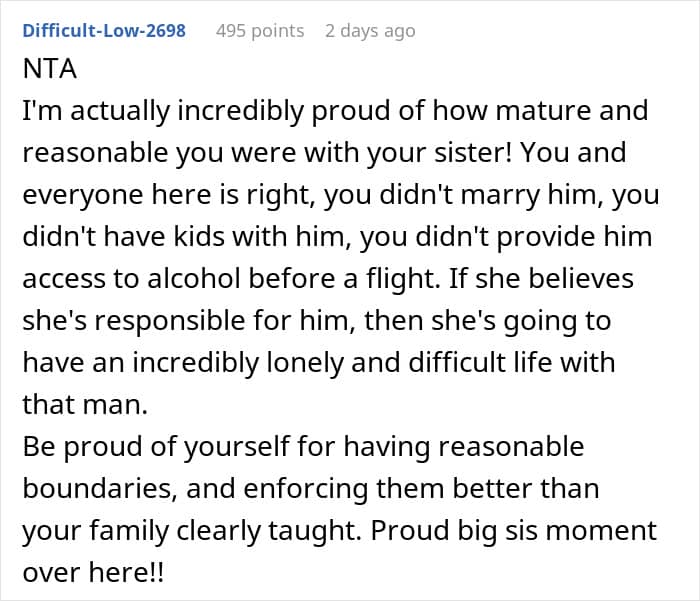The height and width of the screenshot is (601, 700).
Task: Click the words "If she believes"
Action: point(541,279)
